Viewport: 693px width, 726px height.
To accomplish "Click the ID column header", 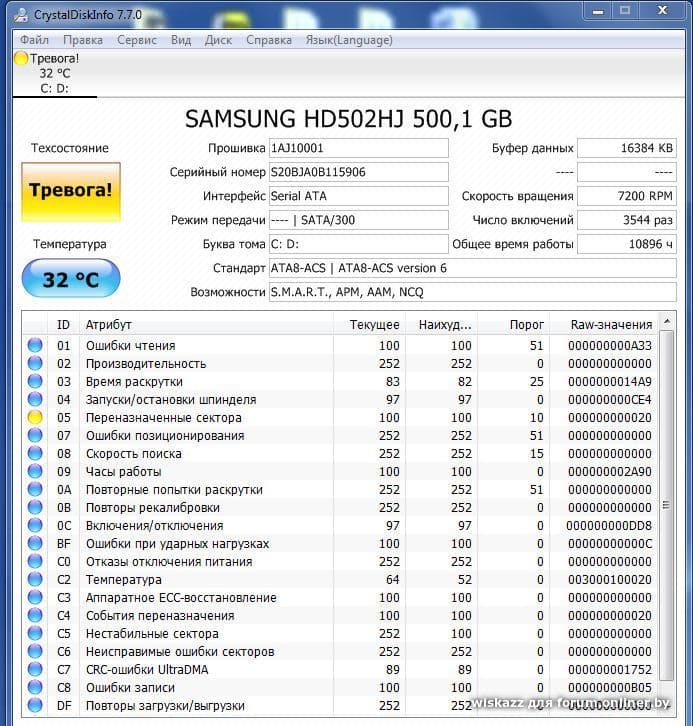I will pyautogui.click(x=63, y=325).
